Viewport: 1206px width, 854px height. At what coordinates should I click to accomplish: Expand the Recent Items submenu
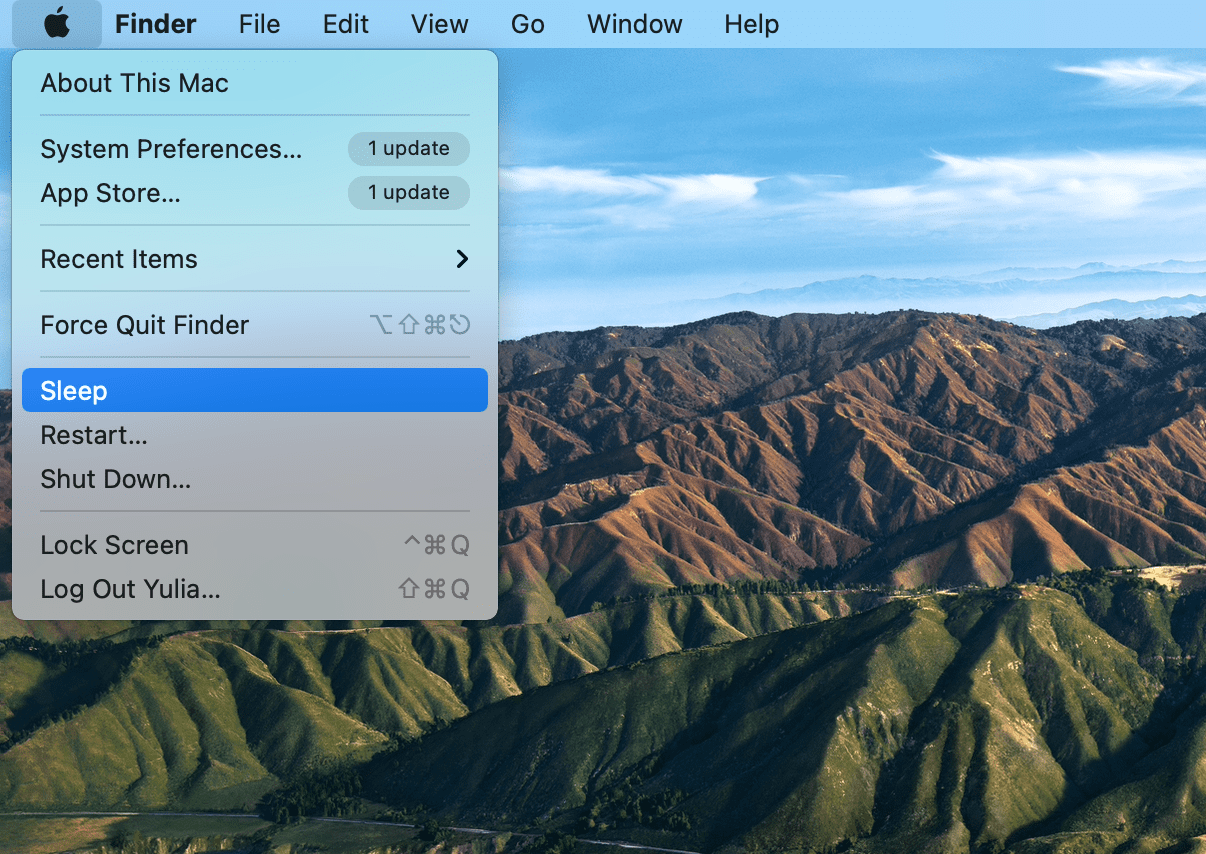(x=119, y=258)
